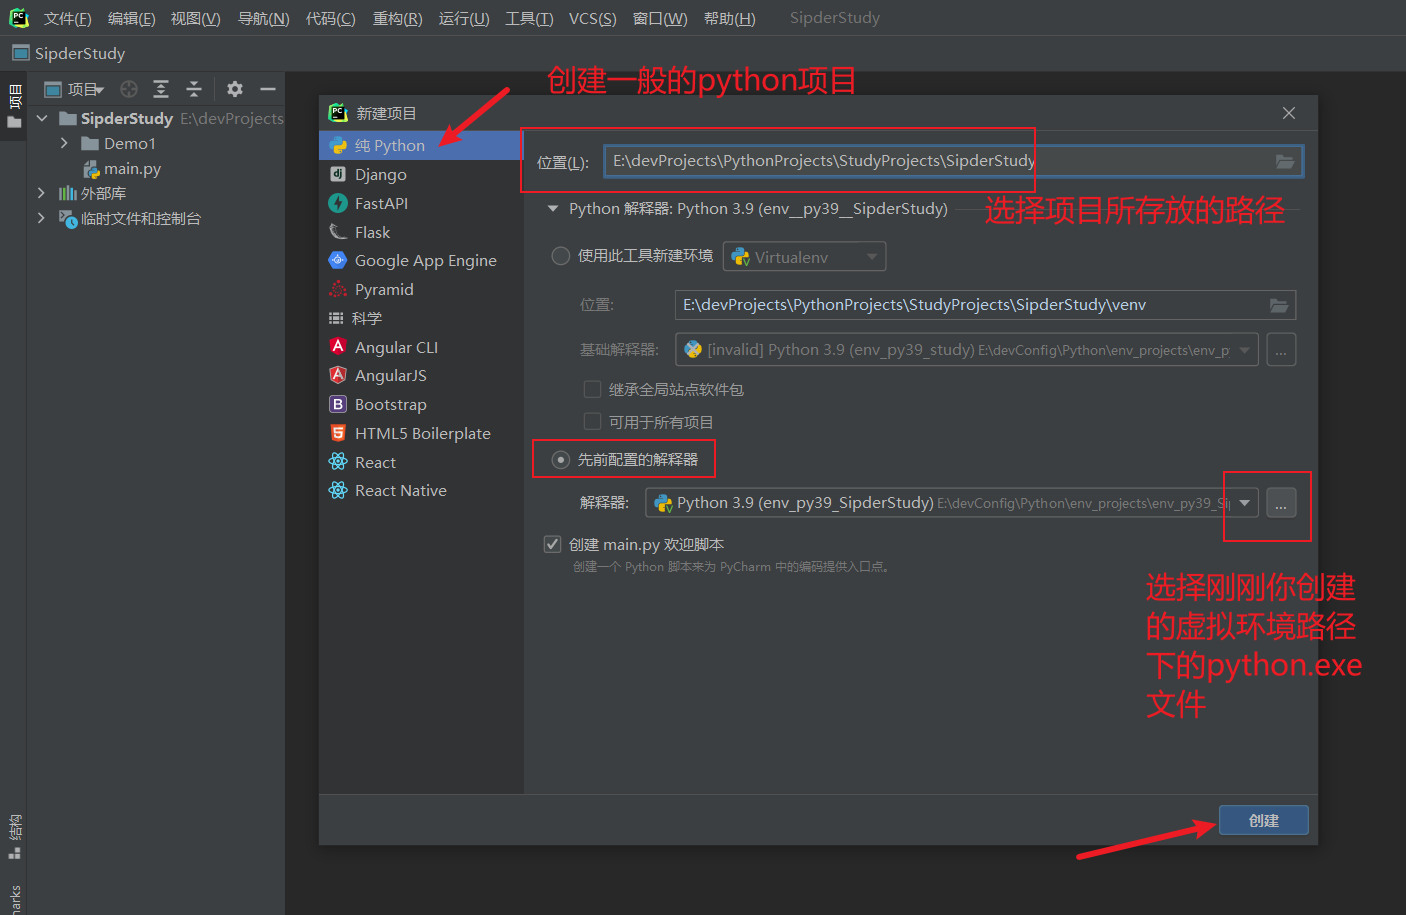Open the 视图(V) menu
The height and width of the screenshot is (915, 1406).
196,19
